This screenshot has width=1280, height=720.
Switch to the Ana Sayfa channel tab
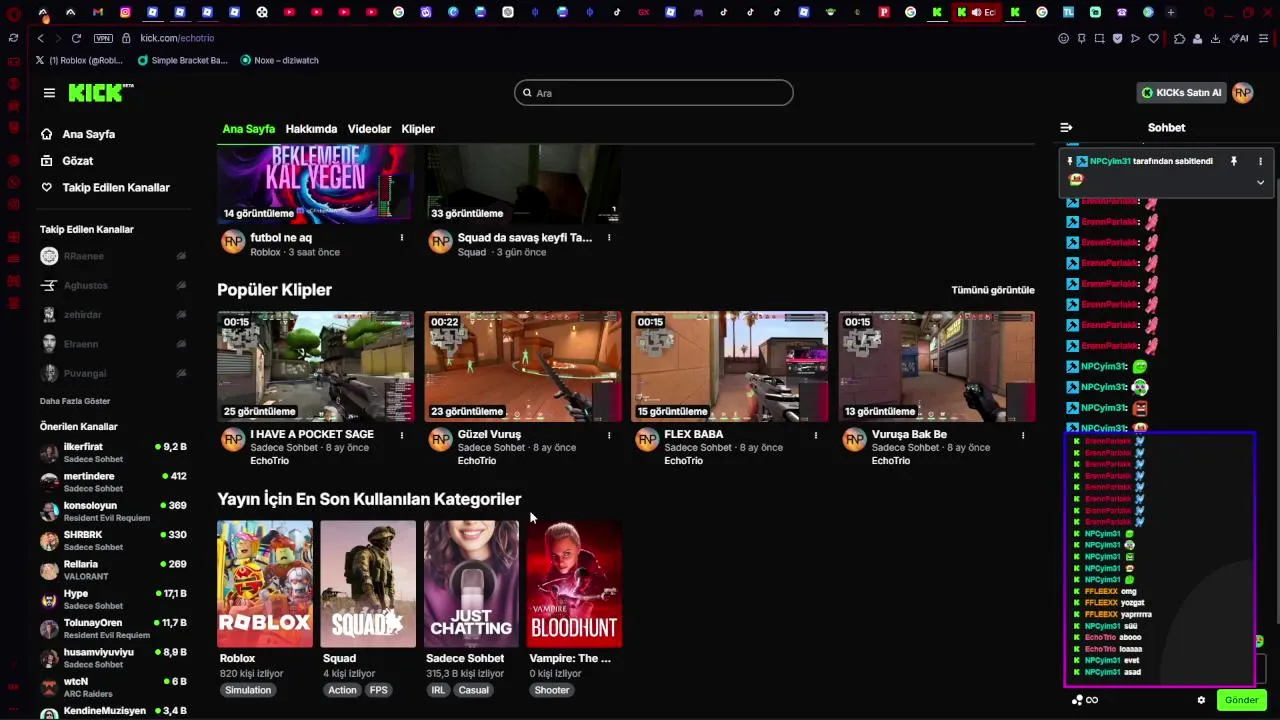pos(248,129)
